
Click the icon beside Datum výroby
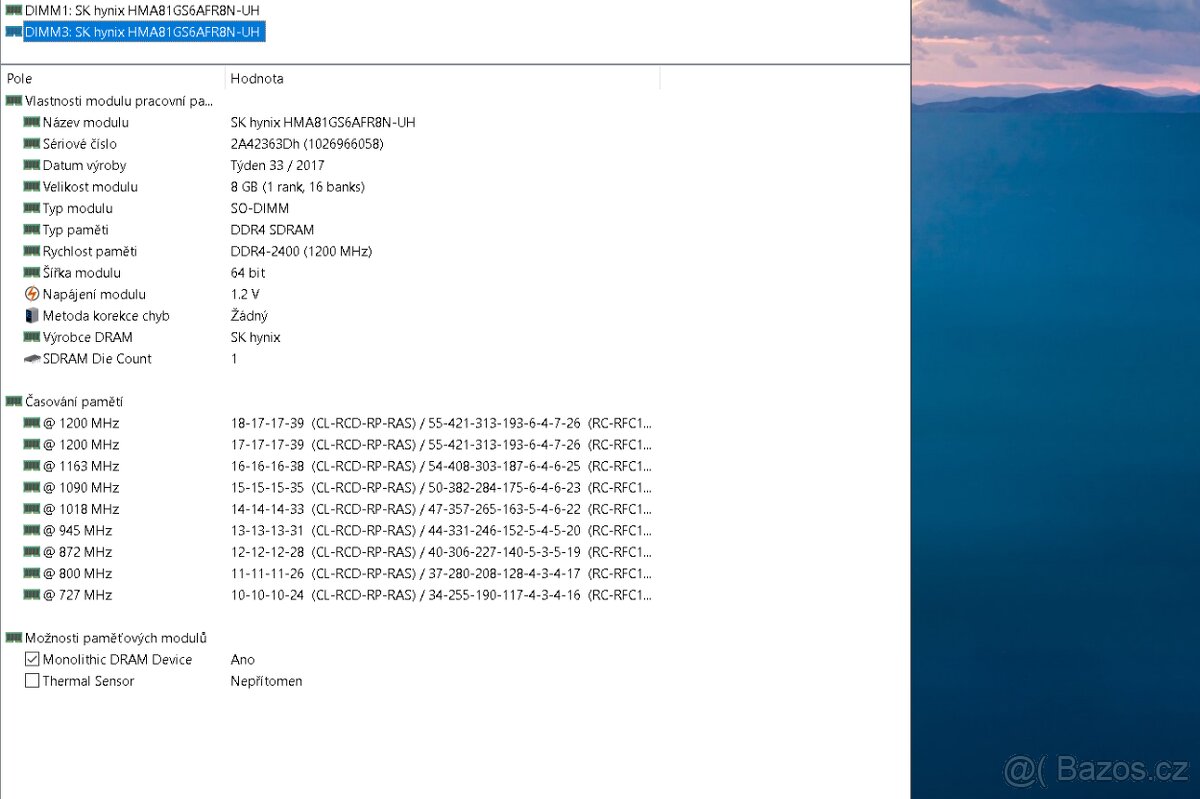31,165
